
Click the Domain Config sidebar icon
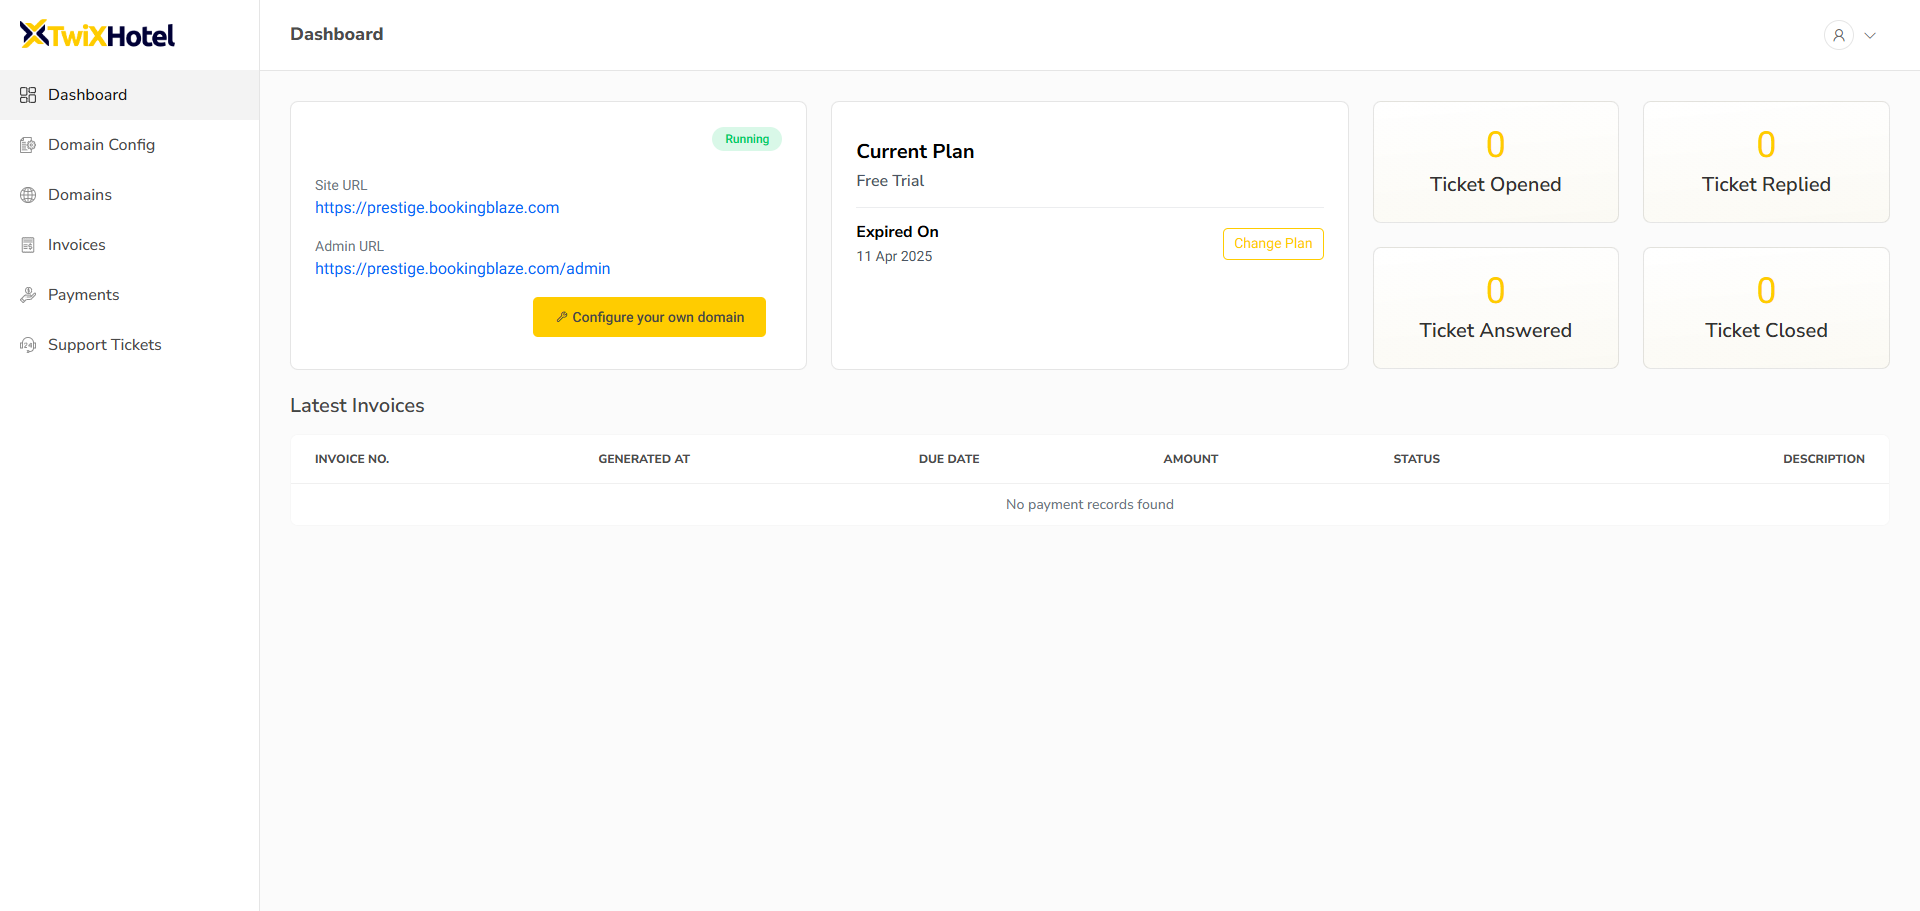click(x=28, y=145)
